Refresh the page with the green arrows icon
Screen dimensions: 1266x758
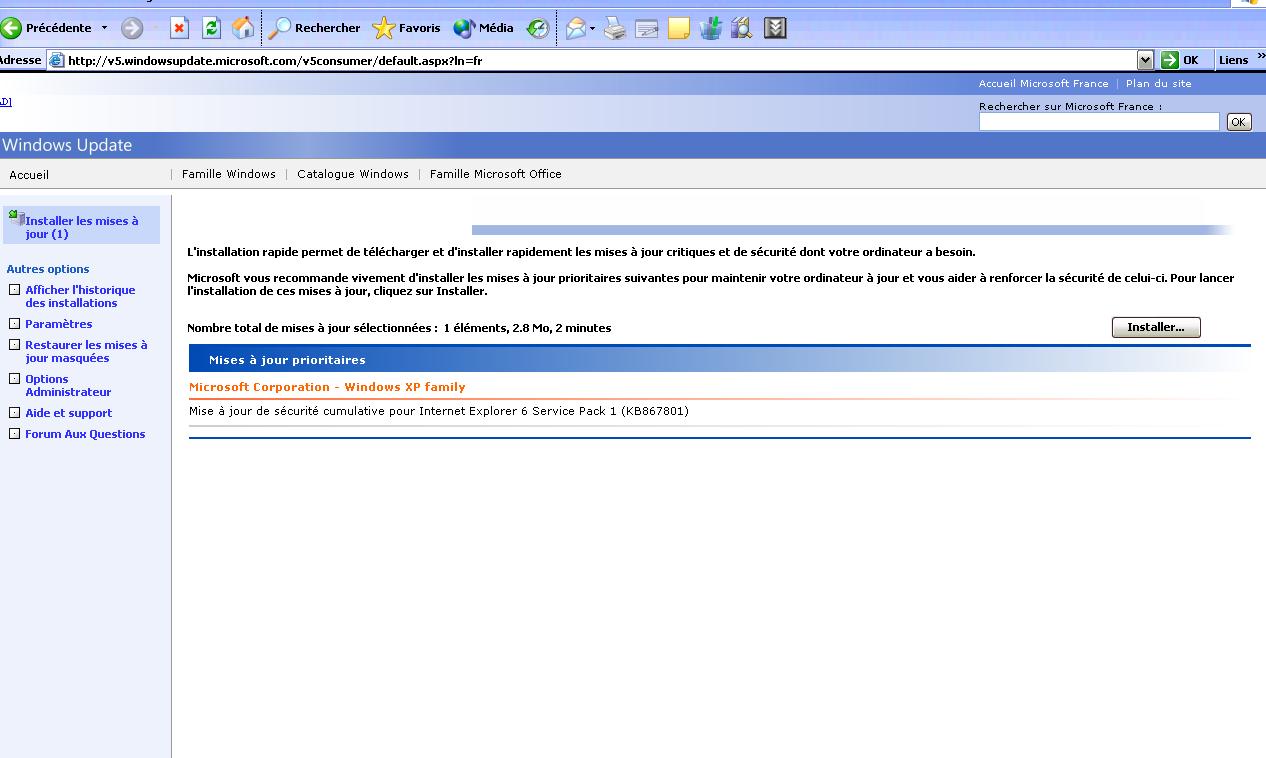pos(211,28)
